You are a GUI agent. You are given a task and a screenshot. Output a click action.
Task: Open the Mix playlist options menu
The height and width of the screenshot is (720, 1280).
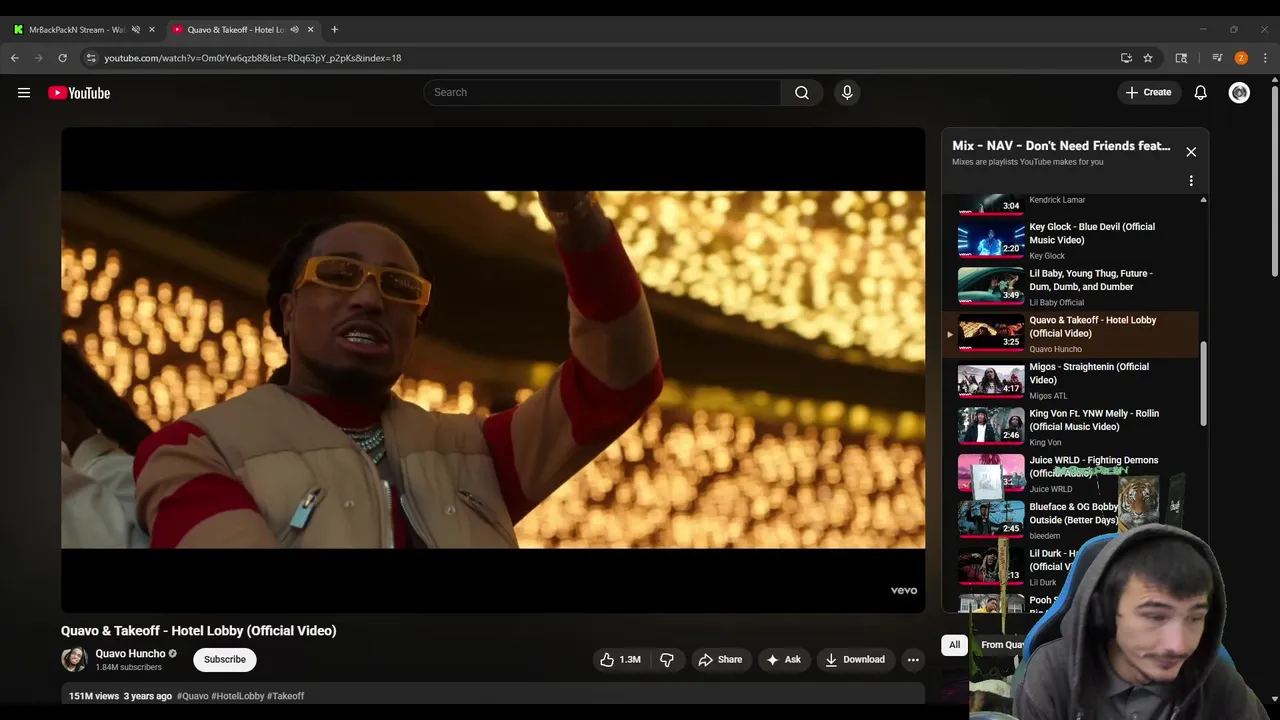(x=1191, y=181)
